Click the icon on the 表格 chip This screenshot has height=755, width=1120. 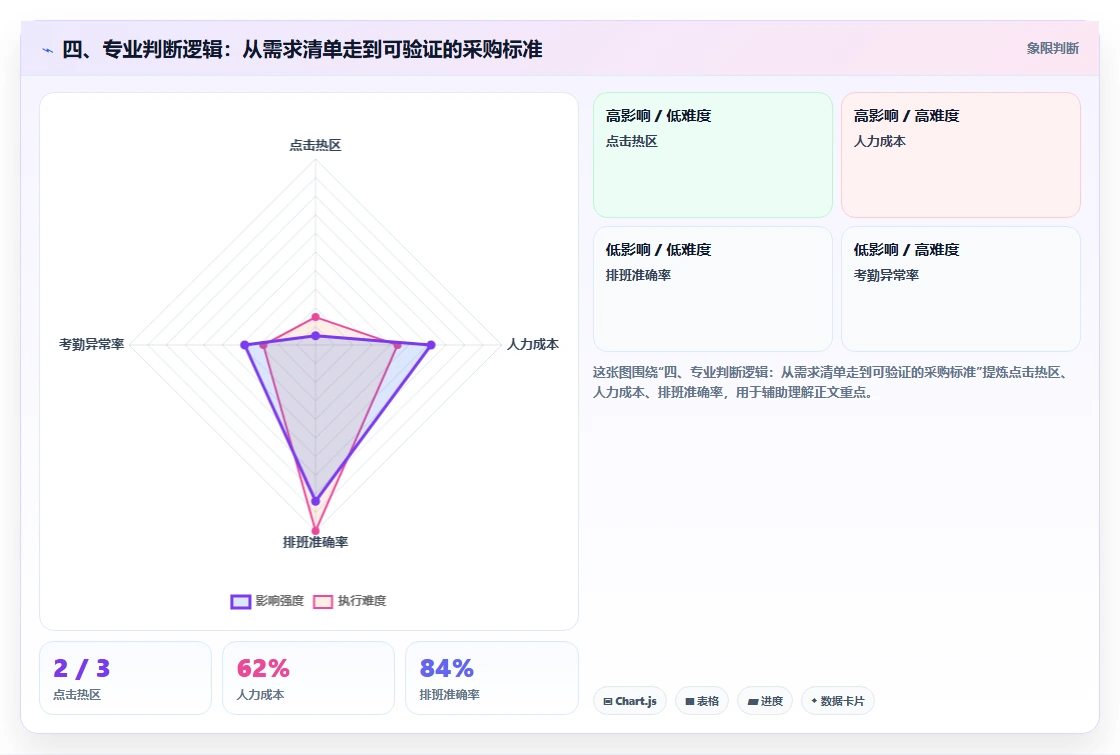pyautogui.click(x=689, y=701)
